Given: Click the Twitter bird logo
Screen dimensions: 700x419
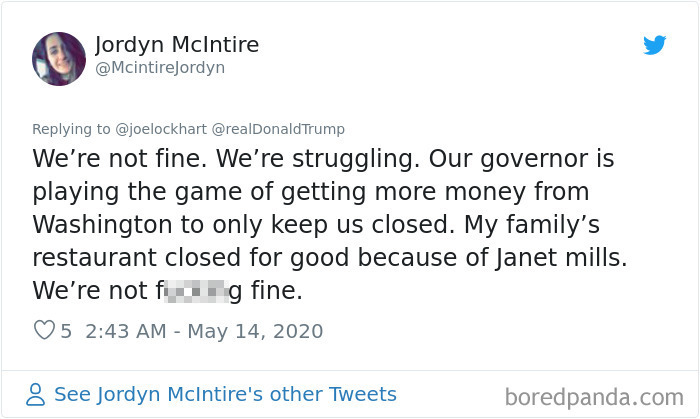Looking at the screenshot, I should (654, 45).
